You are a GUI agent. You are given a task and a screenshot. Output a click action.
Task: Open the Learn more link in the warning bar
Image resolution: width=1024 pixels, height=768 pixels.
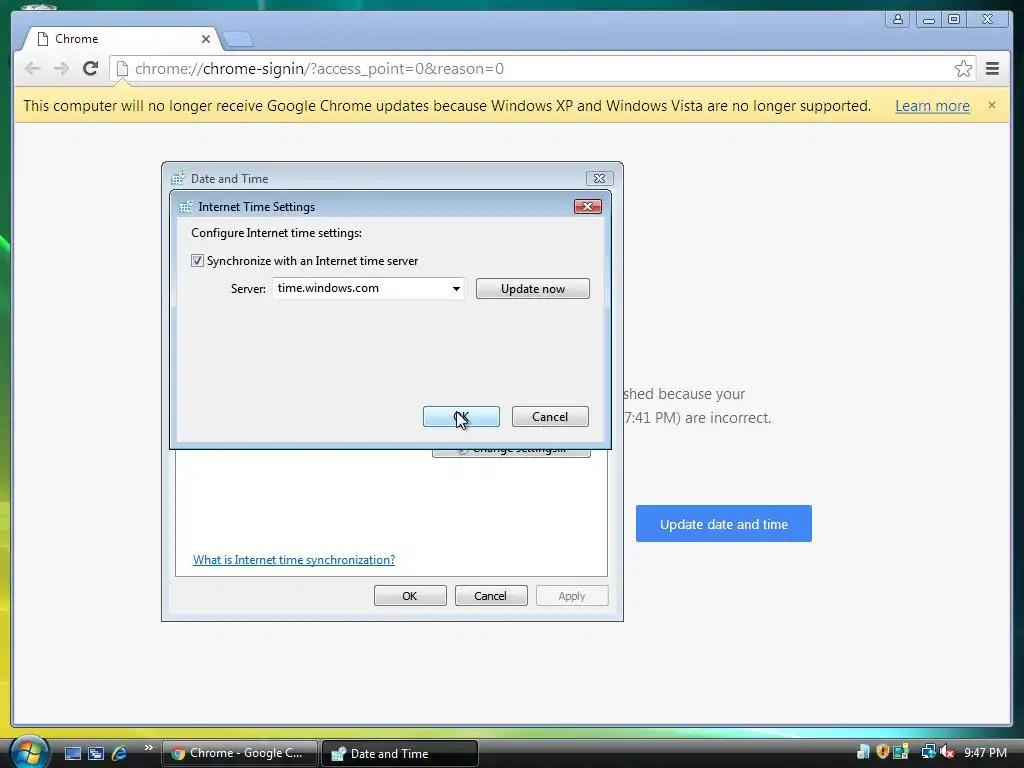coord(932,106)
